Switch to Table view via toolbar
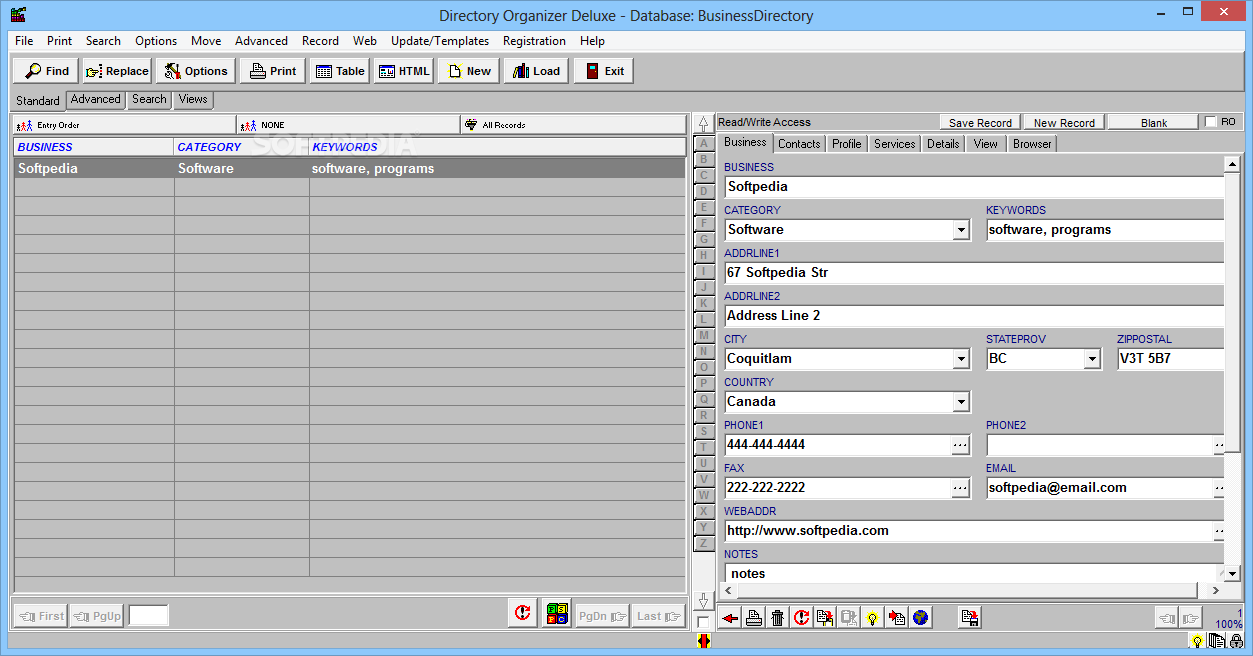 tap(340, 71)
